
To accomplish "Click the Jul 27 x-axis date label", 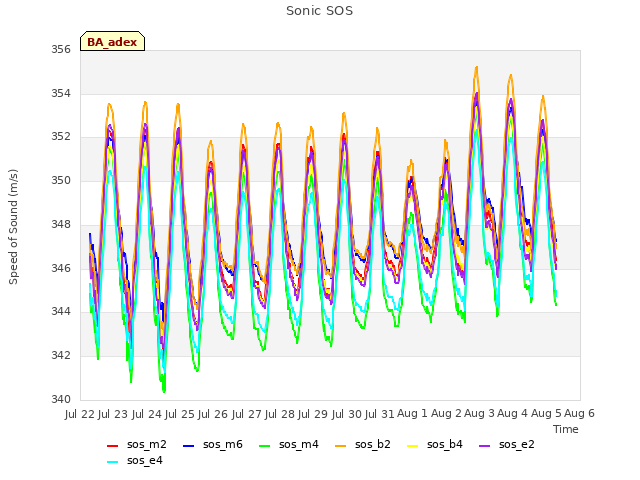I will 247,414.
